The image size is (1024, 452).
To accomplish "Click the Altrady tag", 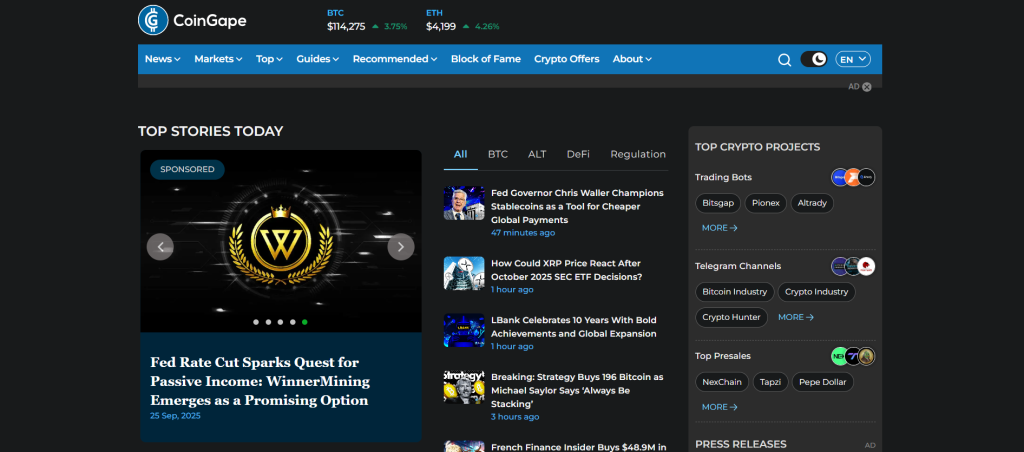I will (812, 203).
